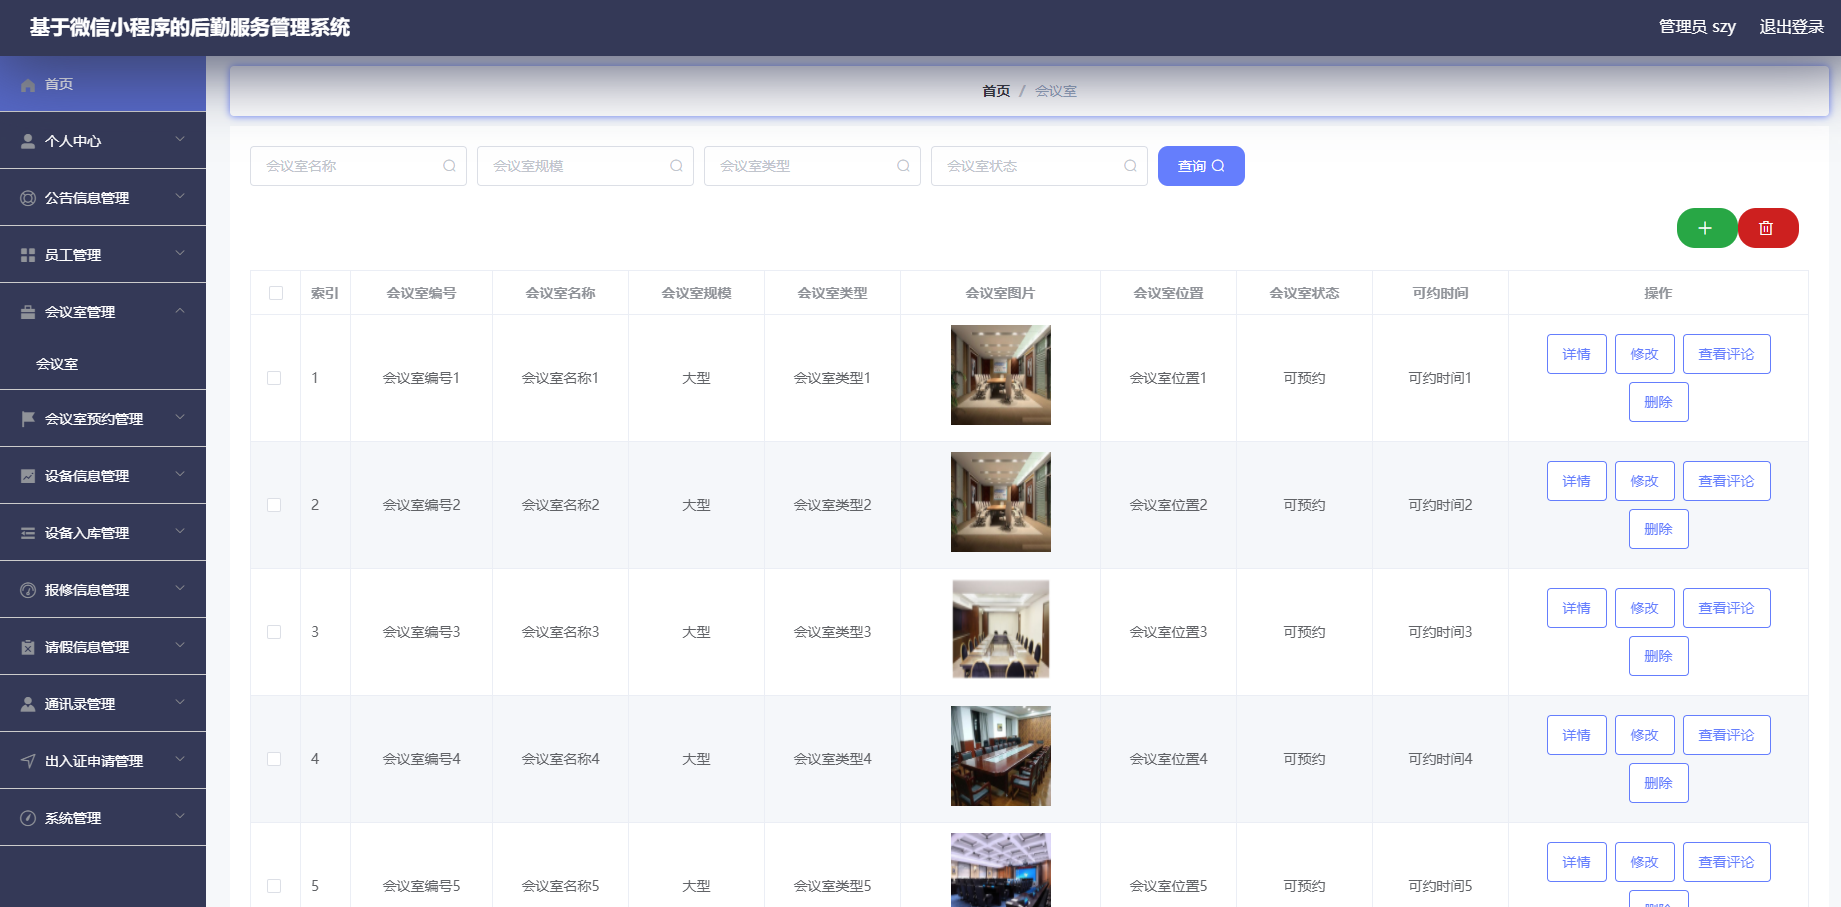Click the 首页 breadcrumb link

click(x=996, y=91)
